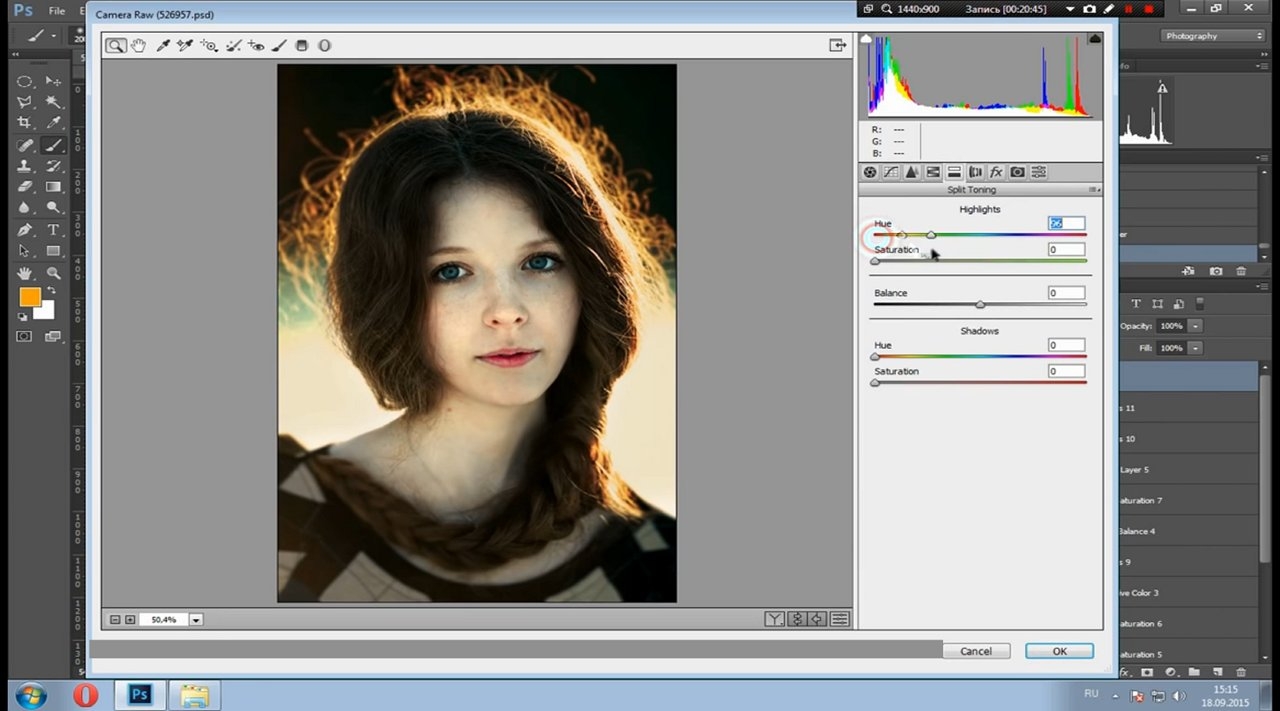The image size is (1280, 711).
Task: Toggle the before/after preview view
Action: click(774, 619)
